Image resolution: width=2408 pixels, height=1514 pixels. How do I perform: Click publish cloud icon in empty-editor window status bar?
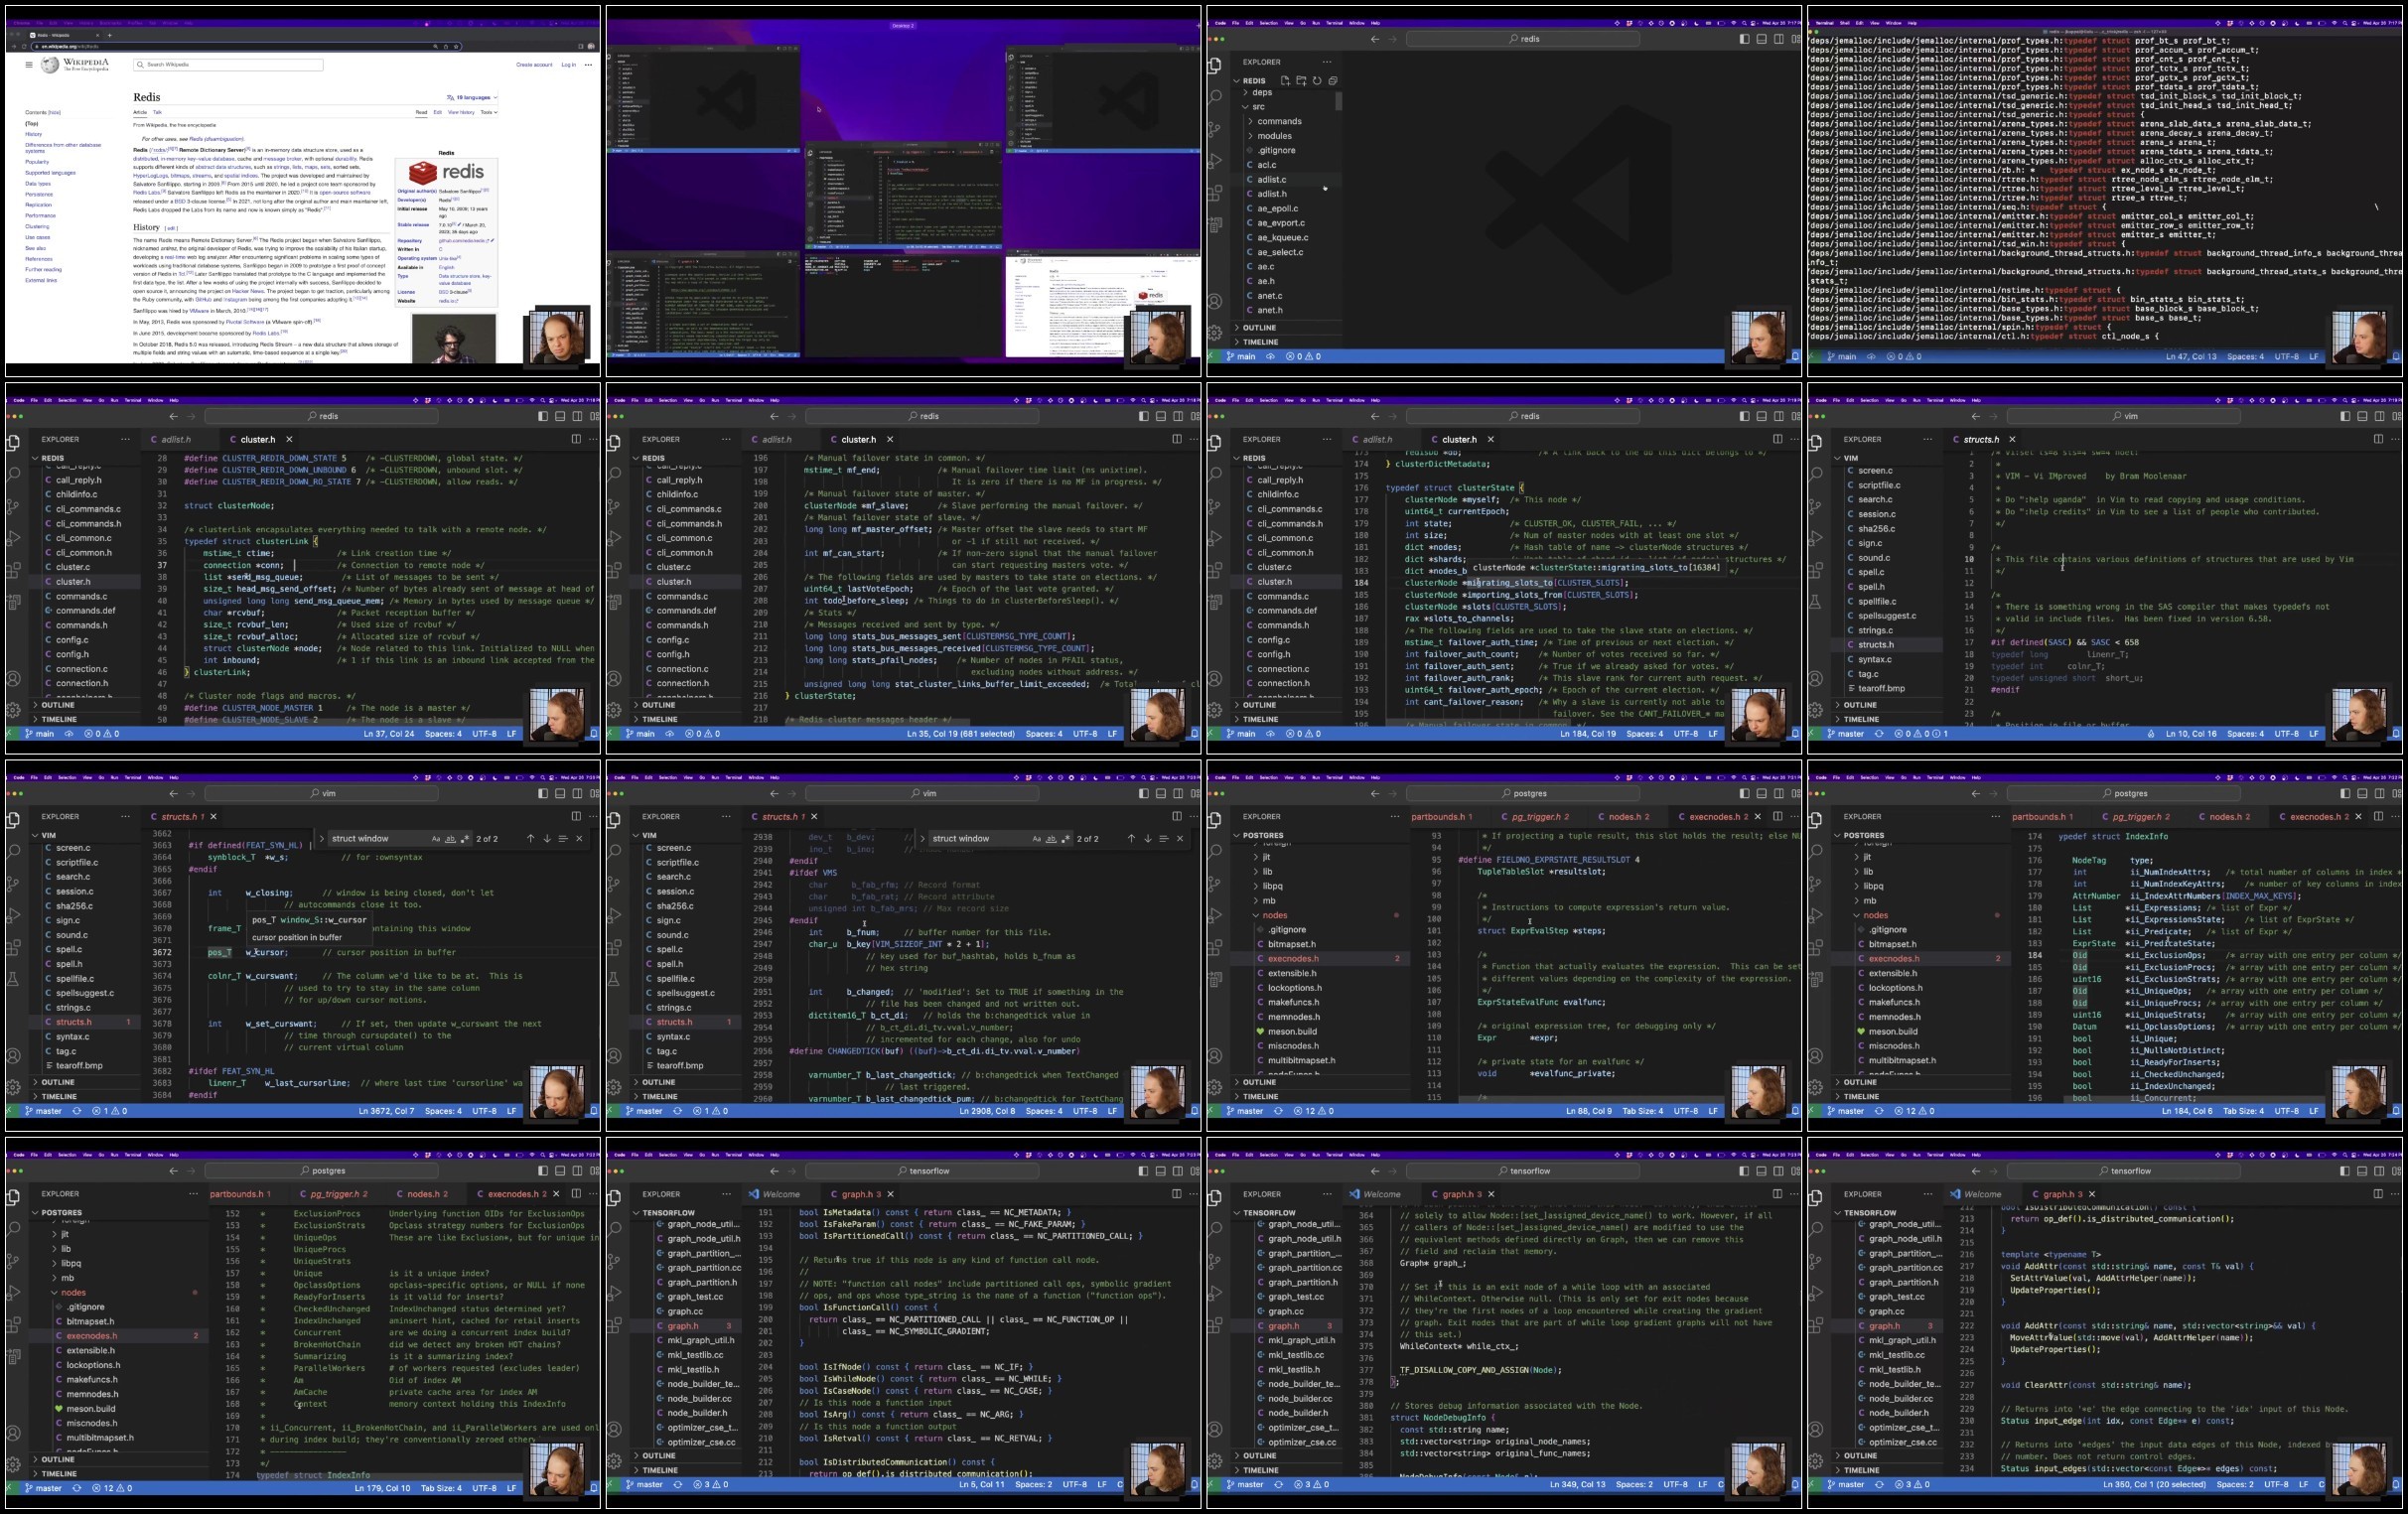1270,356
